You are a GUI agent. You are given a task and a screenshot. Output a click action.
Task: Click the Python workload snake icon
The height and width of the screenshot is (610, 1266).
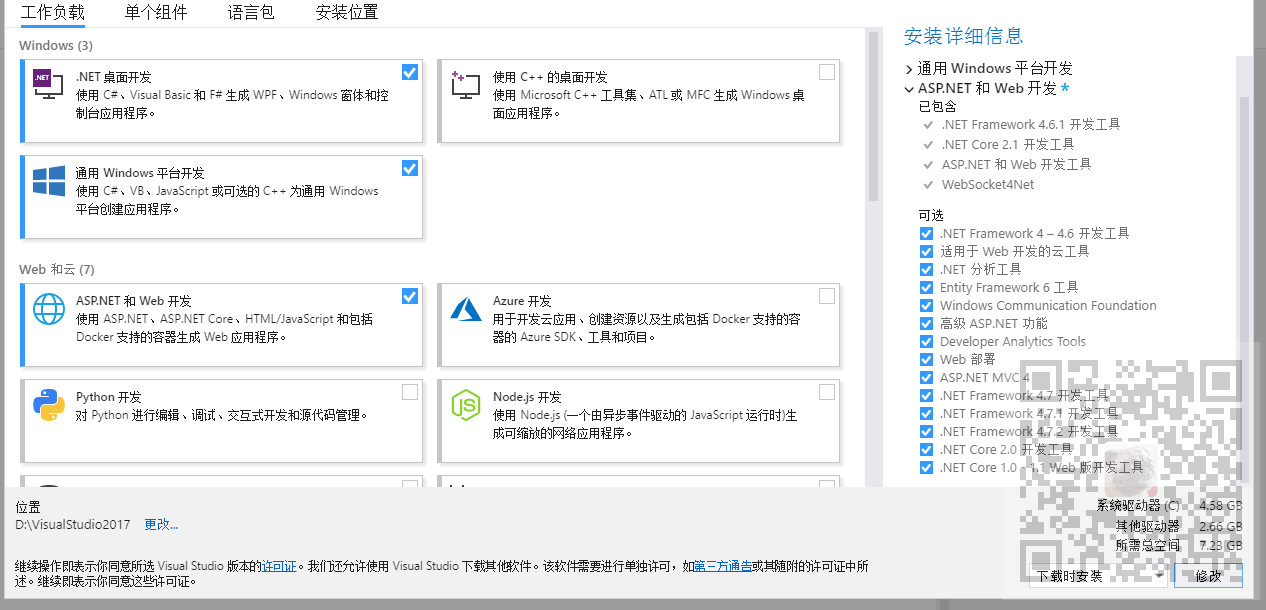pyautogui.click(x=48, y=405)
